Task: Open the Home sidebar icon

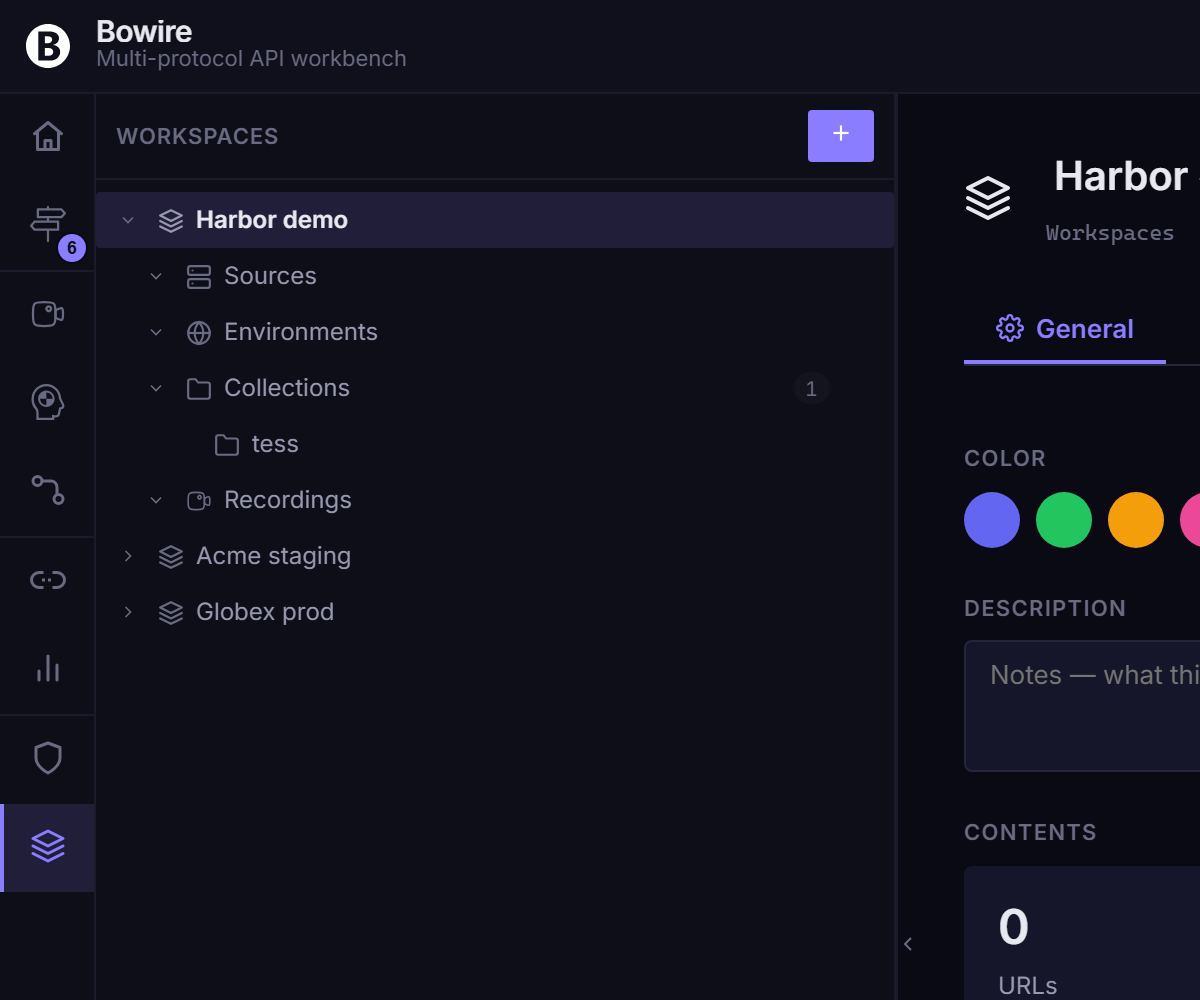Action: (48, 136)
